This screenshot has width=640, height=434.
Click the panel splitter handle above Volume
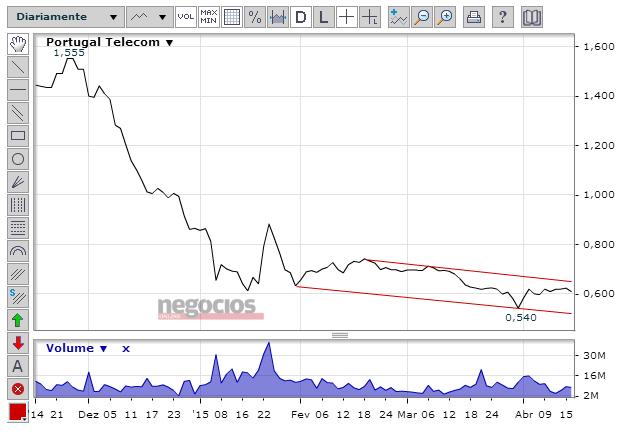340,335
